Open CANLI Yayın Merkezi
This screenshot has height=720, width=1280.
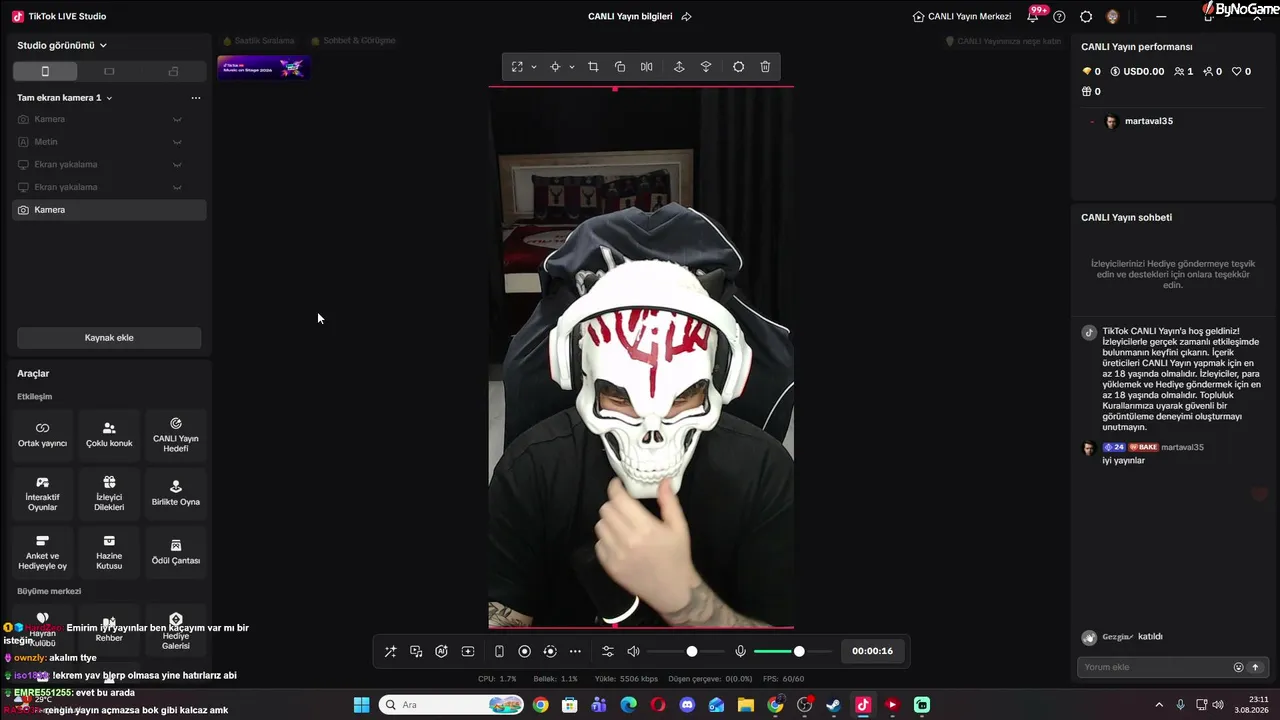click(x=961, y=16)
